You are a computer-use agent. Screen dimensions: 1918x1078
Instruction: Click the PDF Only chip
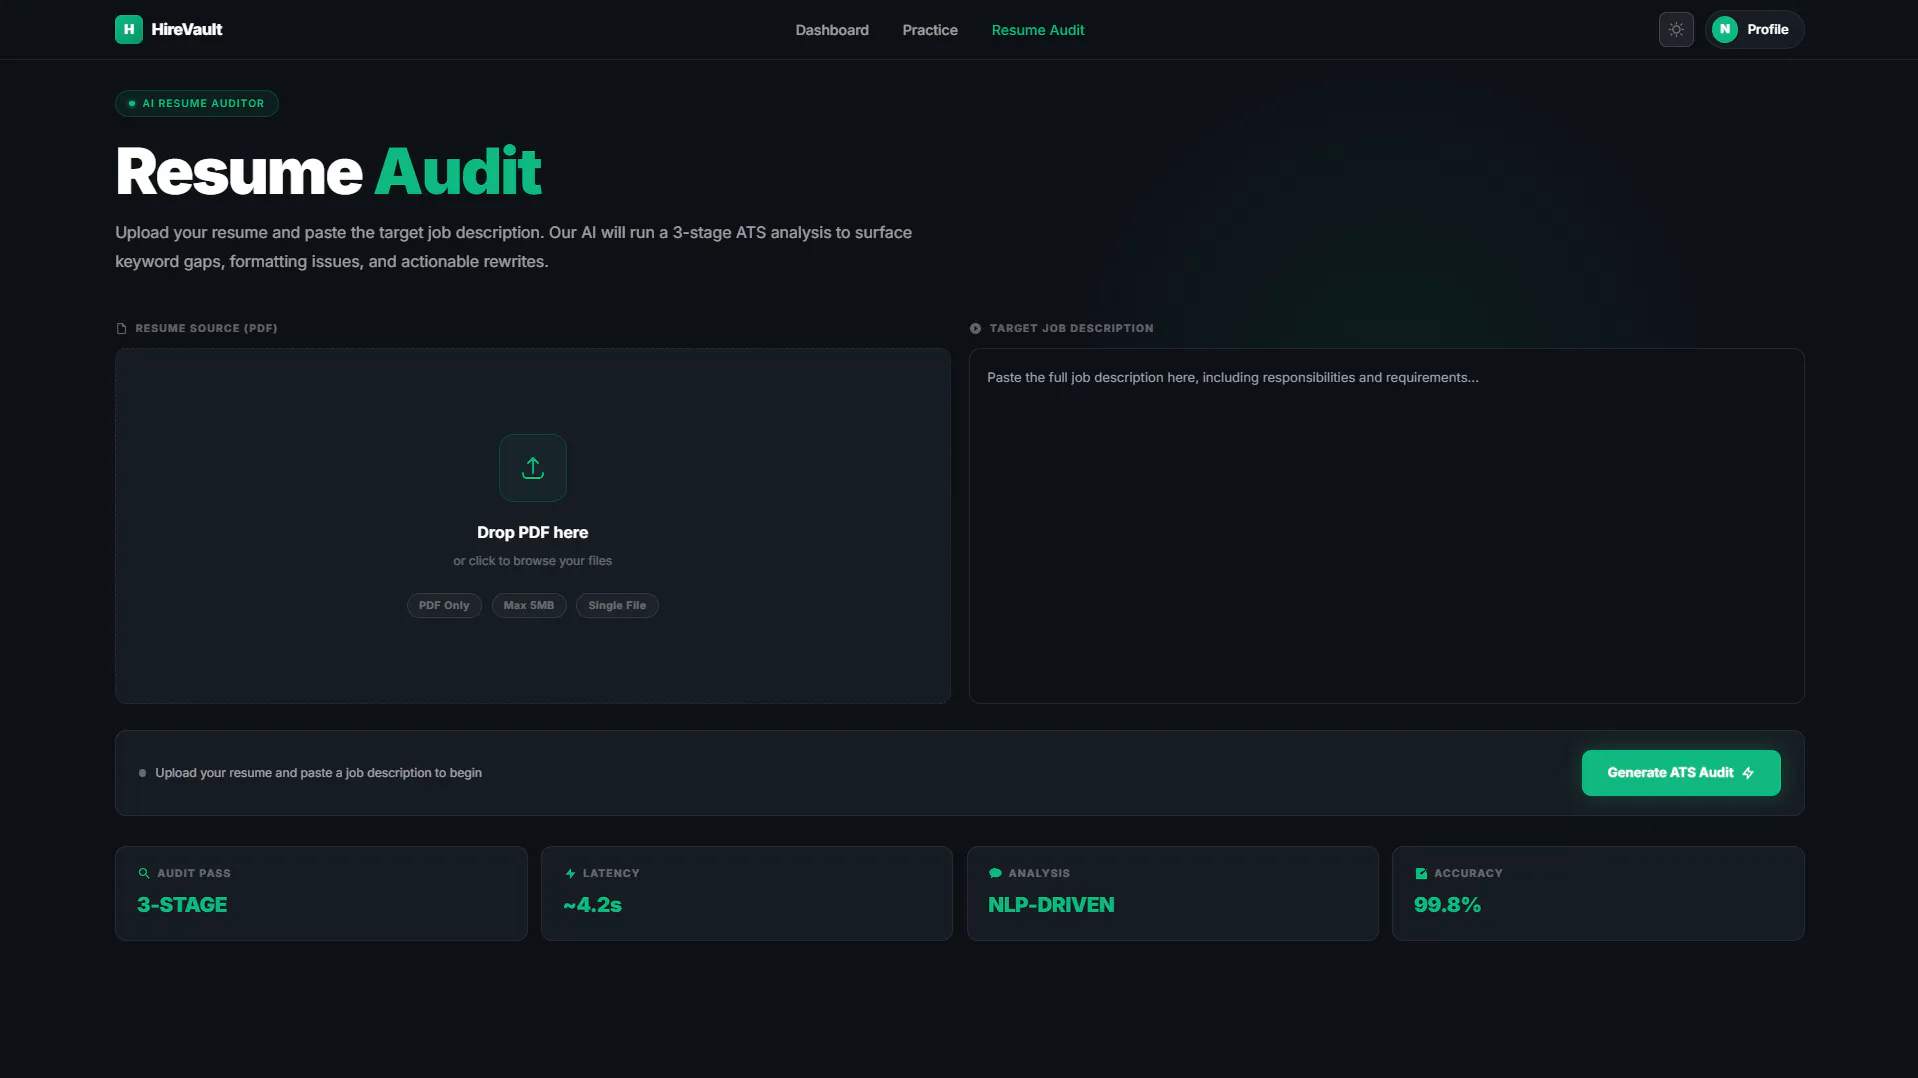point(444,605)
